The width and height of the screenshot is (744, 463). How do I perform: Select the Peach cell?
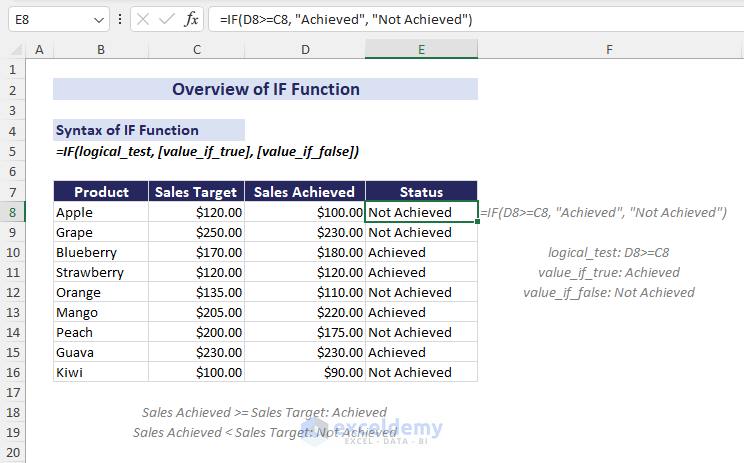(x=101, y=332)
